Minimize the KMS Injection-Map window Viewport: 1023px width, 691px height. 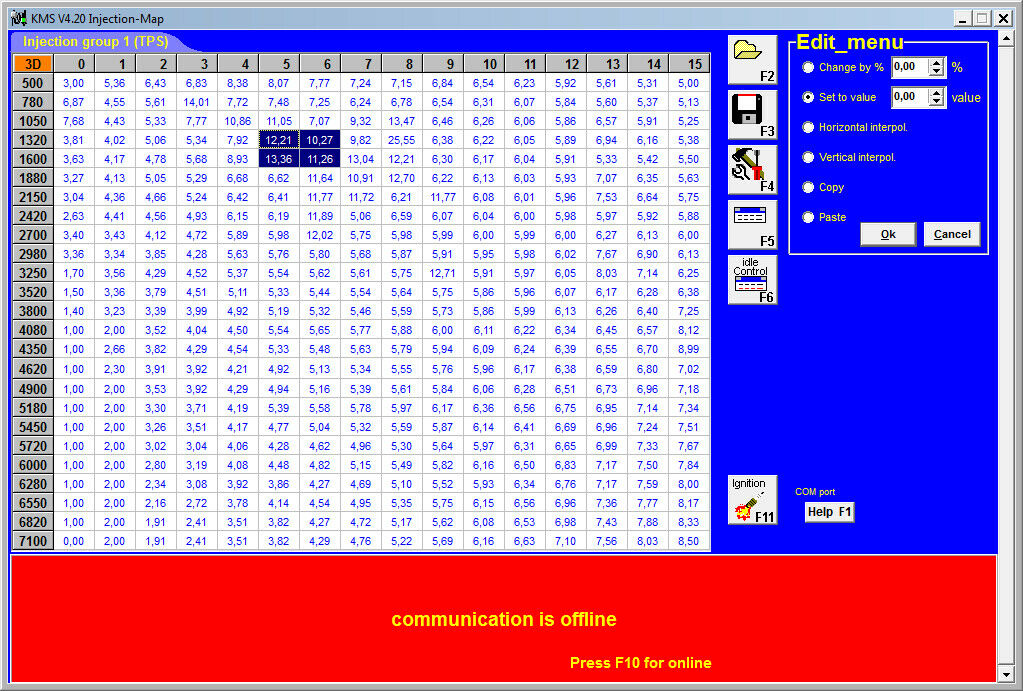point(962,18)
